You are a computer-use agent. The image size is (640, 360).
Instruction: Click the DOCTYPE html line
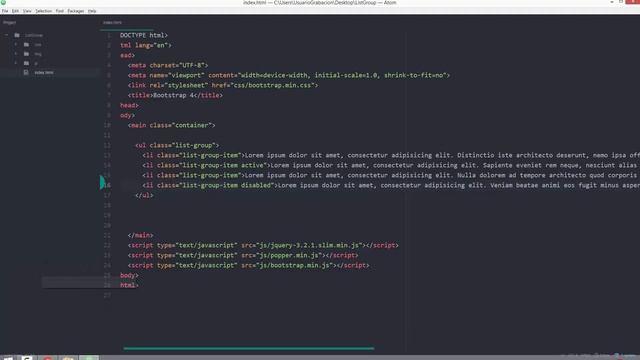[144, 35]
